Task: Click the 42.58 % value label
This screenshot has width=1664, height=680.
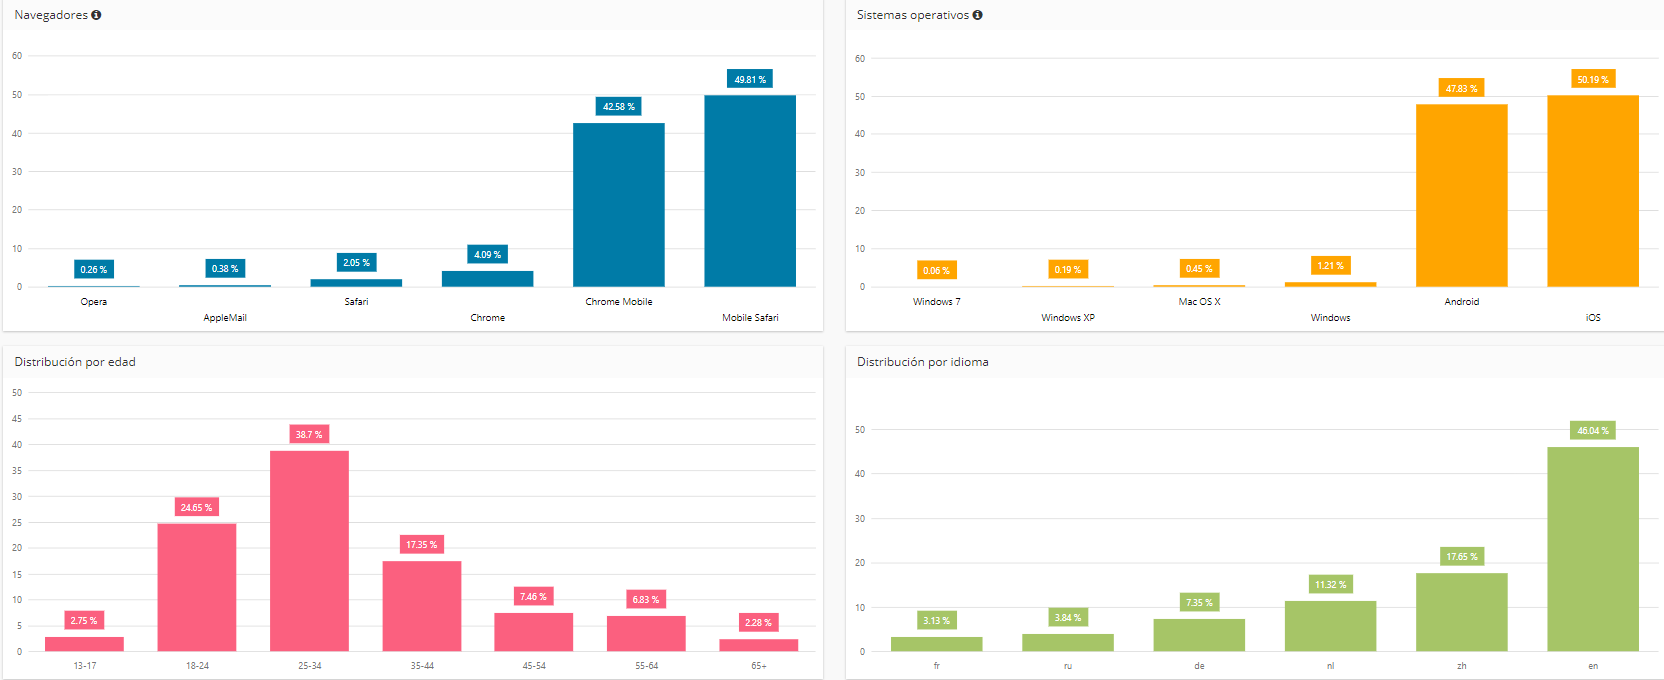Action: click(619, 106)
